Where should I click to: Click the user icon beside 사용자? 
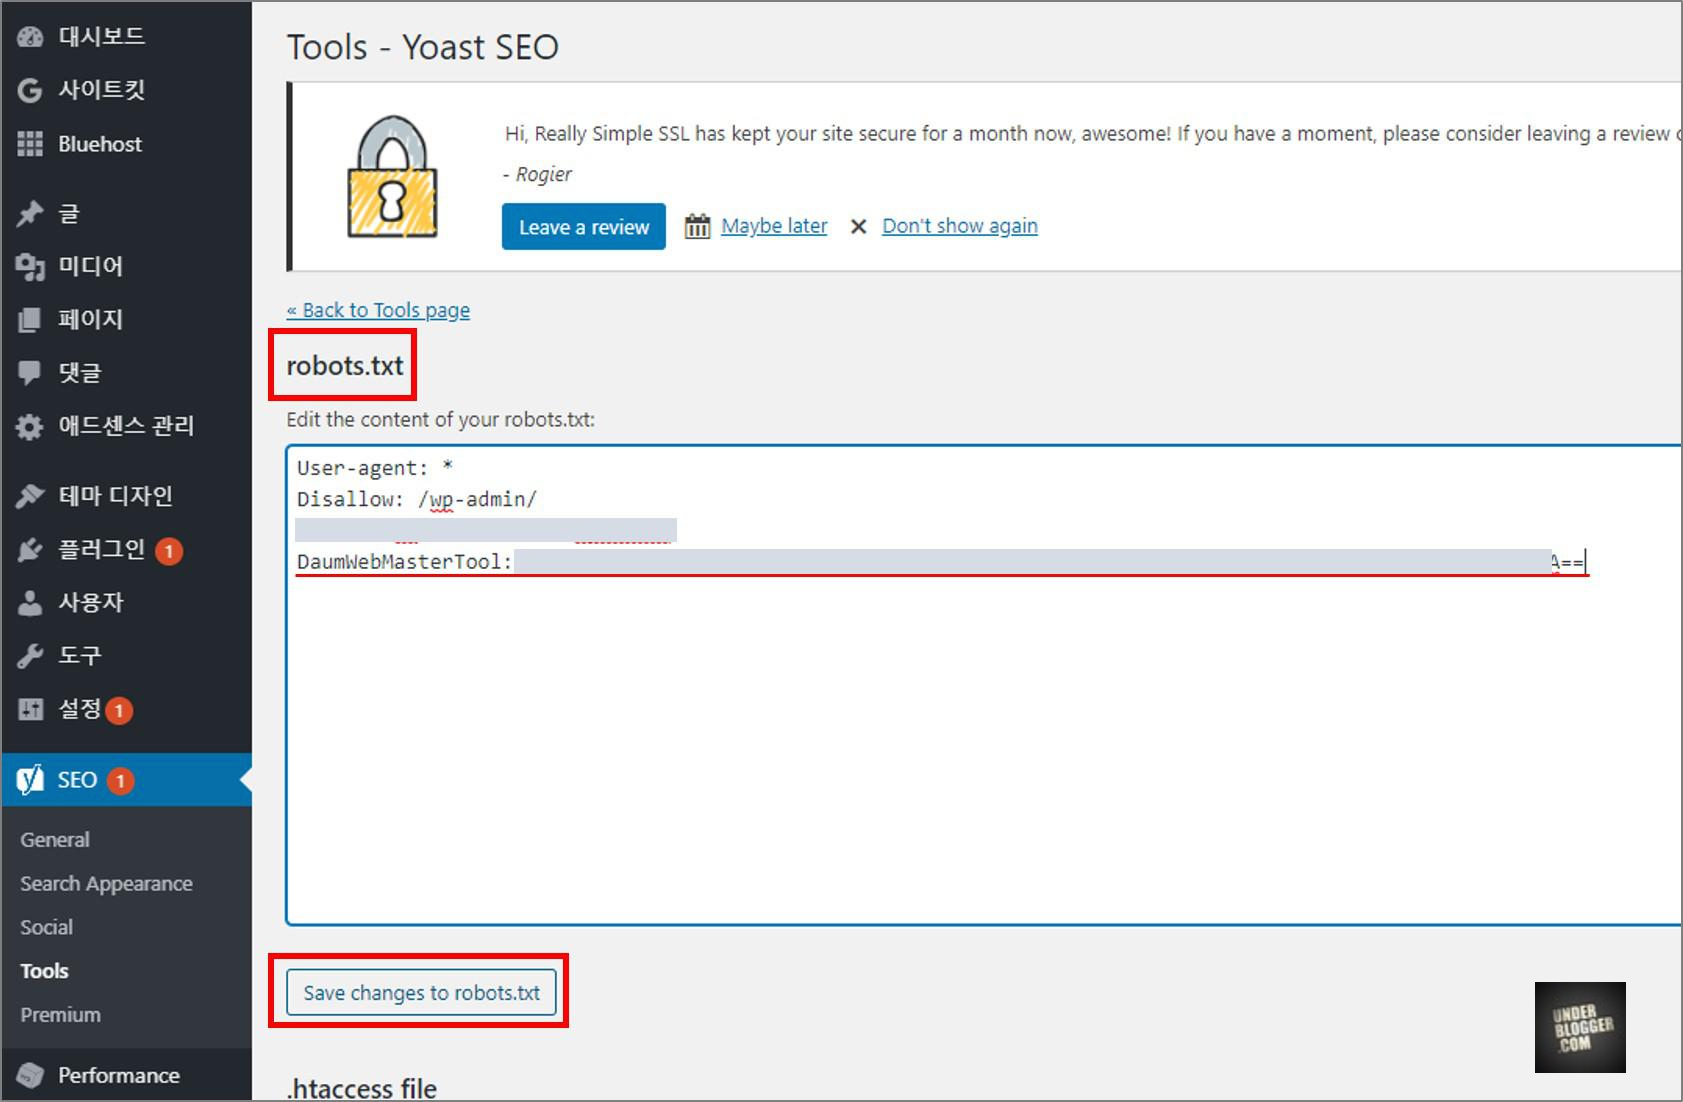point(30,603)
